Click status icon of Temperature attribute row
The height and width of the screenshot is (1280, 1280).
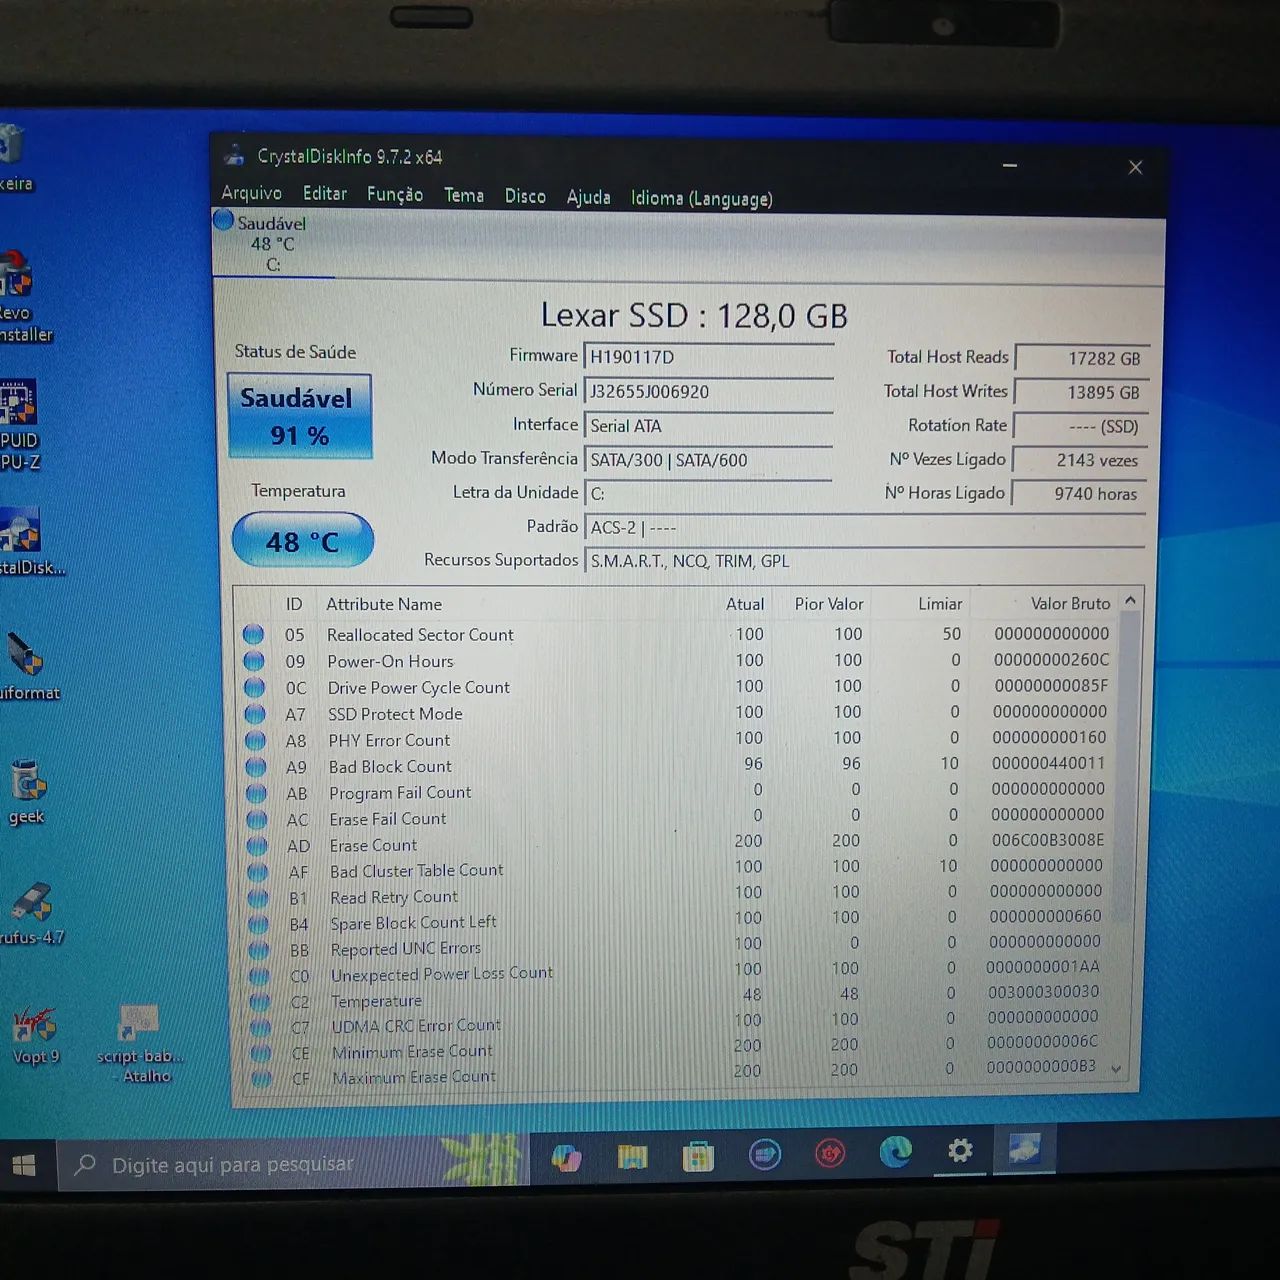(261, 1002)
